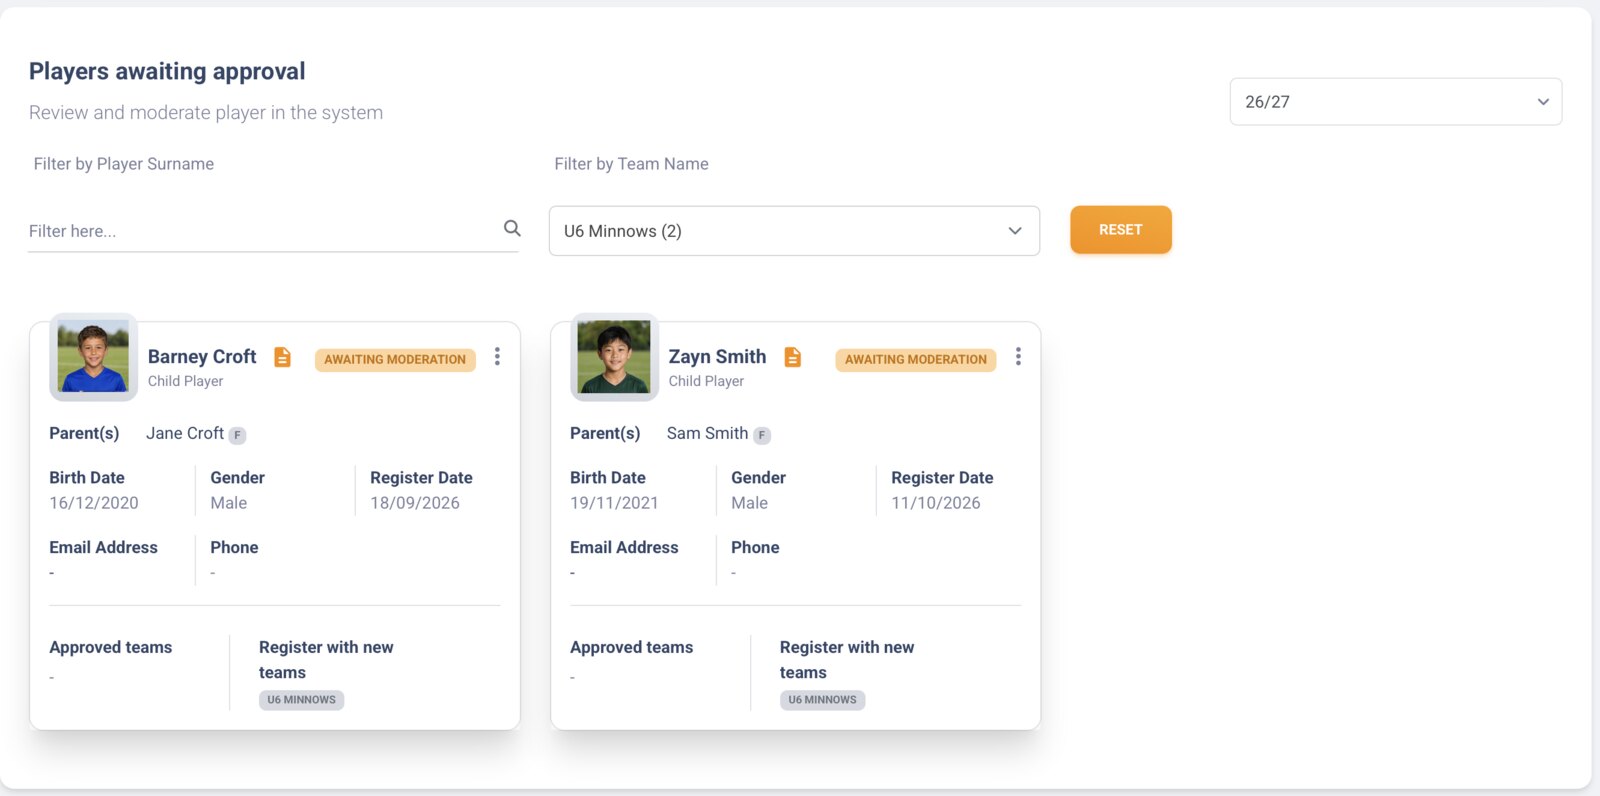Click Zayn Smith's profile photo
Image resolution: width=1600 pixels, height=796 pixels.
(614, 357)
